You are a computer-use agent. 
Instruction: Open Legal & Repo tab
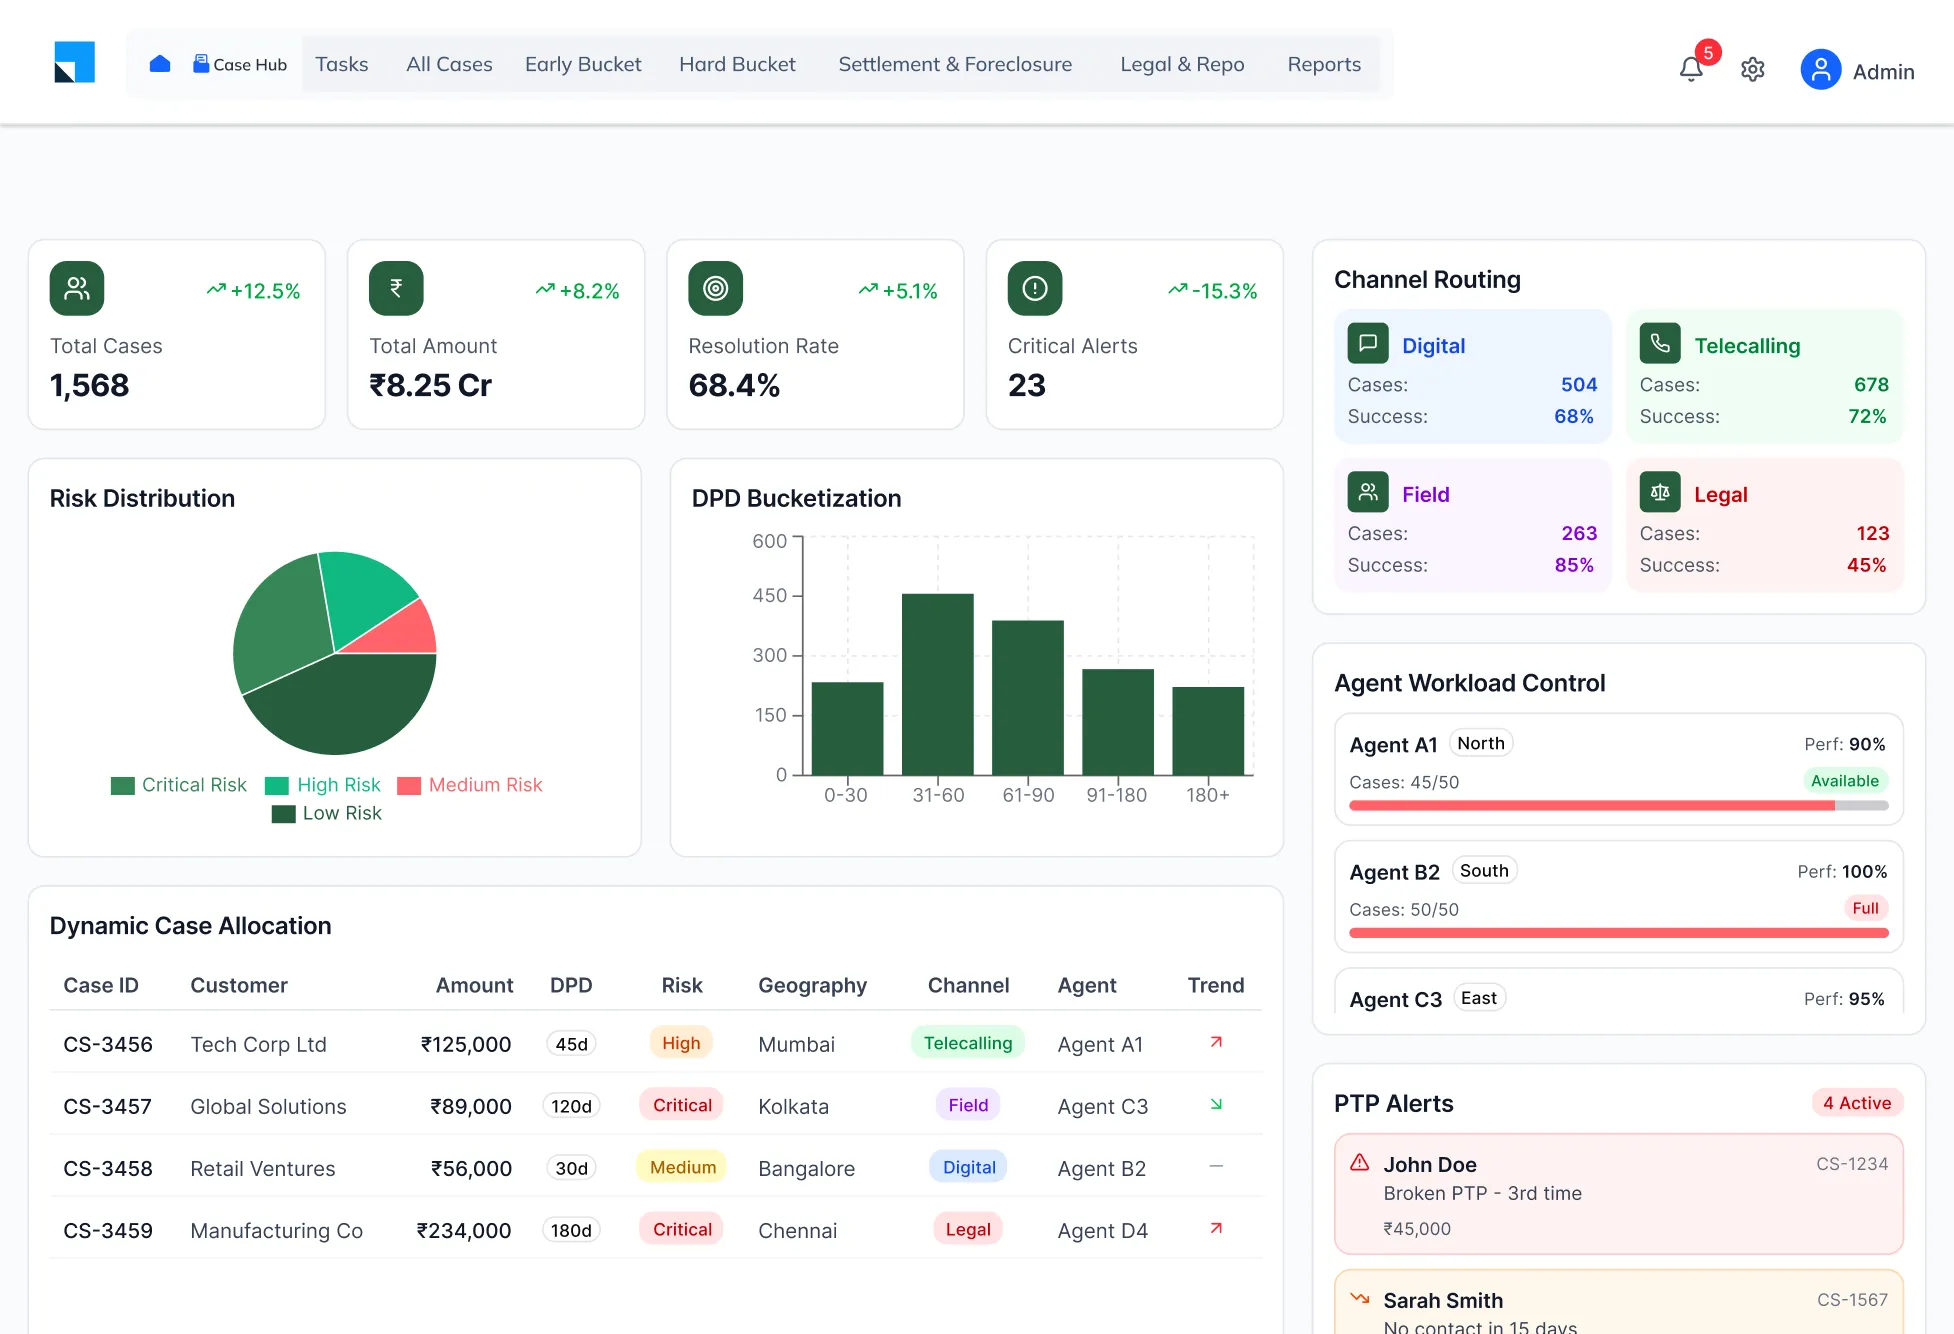coord(1182,64)
